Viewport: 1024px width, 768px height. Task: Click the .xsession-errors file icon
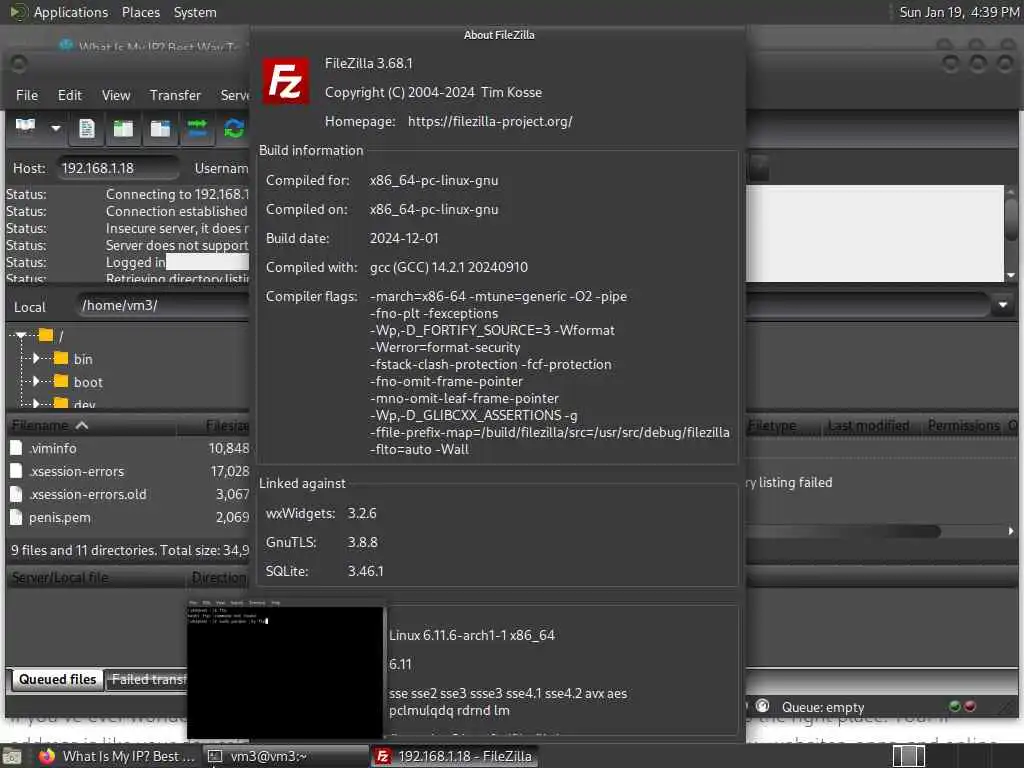[16, 471]
